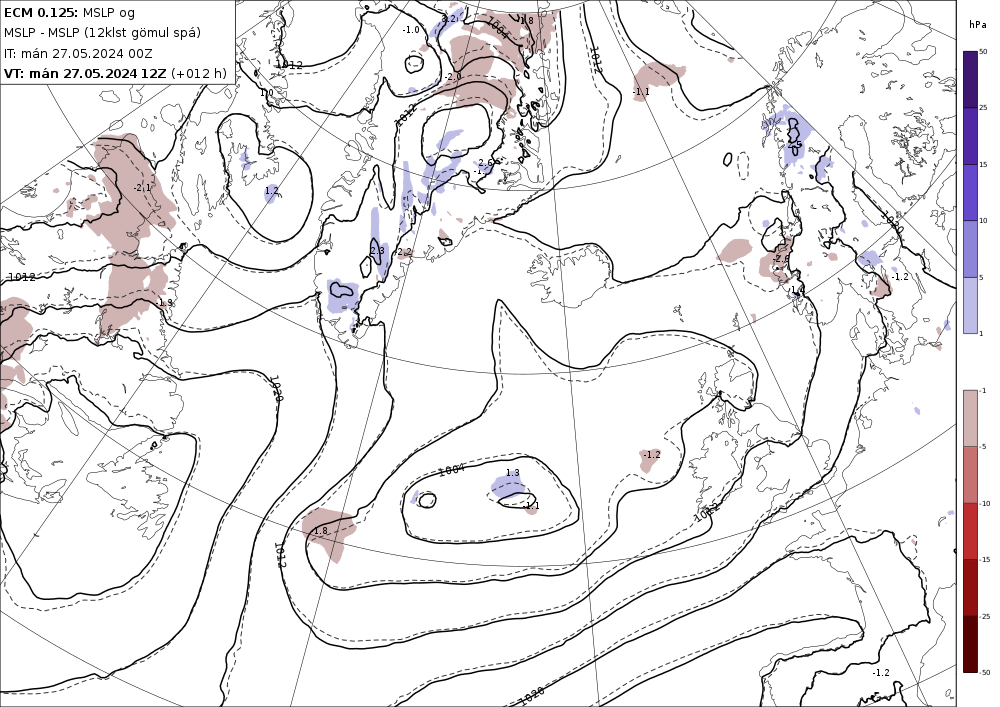Pick the light violet 5–10 legend segment

[970, 249]
